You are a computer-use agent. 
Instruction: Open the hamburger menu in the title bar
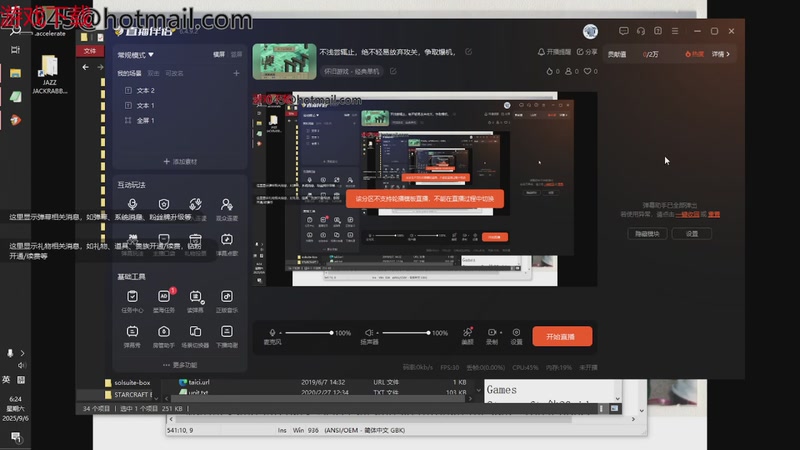click(x=675, y=31)
